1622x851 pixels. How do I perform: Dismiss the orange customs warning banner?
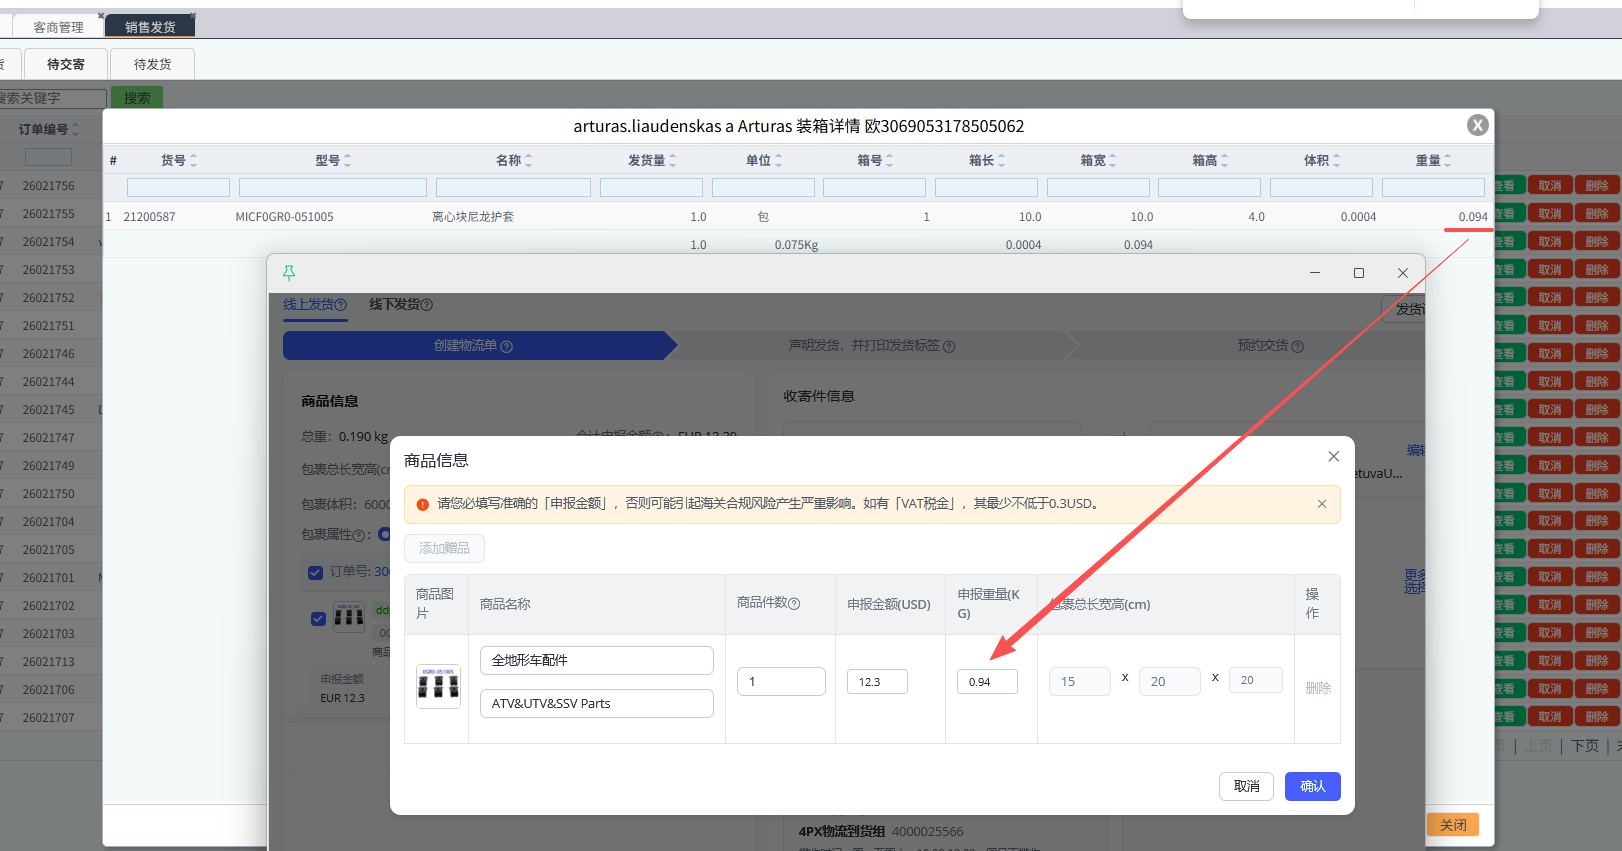tap(1321, 504)
